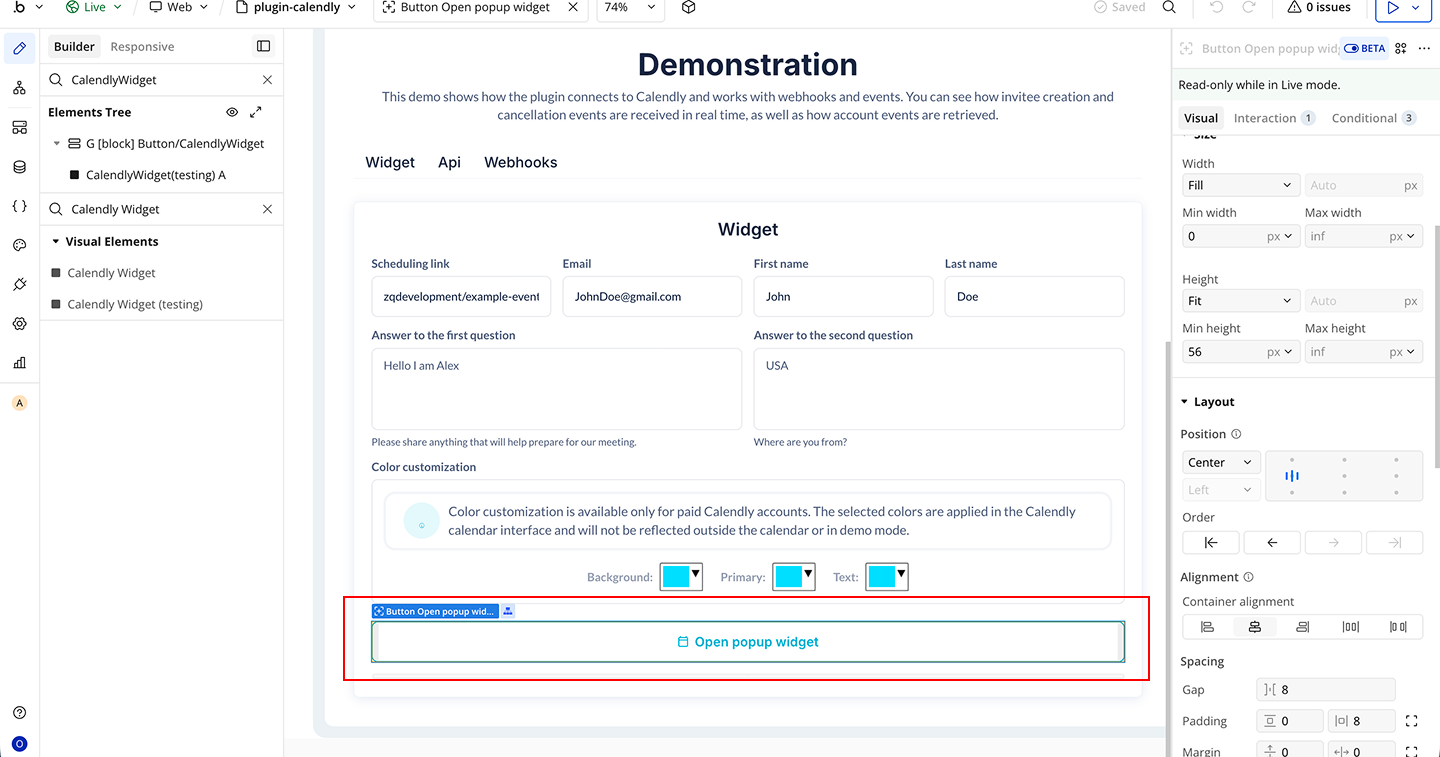Pick the Primary color swatch
Screen dimensions: 1440x757
794,577
